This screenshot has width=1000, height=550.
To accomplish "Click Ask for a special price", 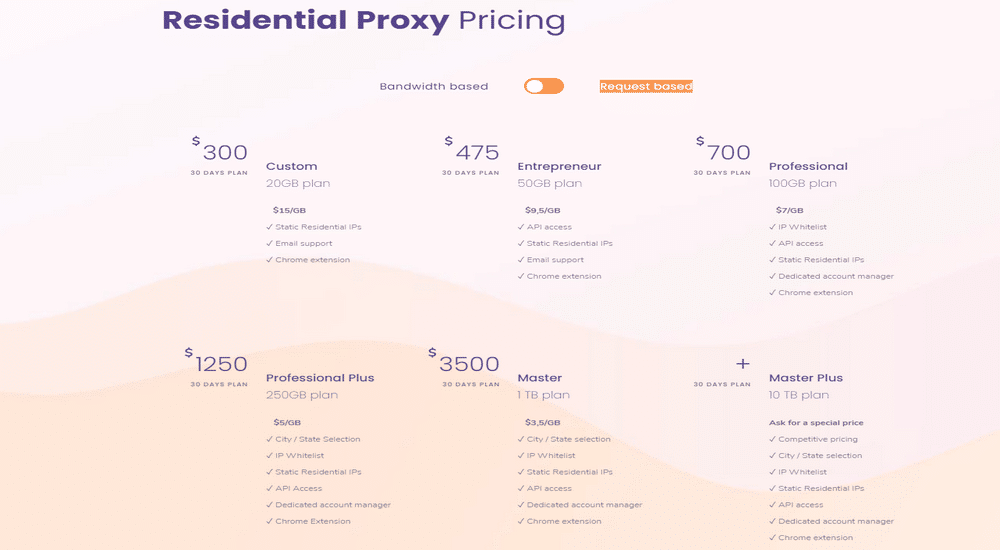I will [x=816, y=422].
